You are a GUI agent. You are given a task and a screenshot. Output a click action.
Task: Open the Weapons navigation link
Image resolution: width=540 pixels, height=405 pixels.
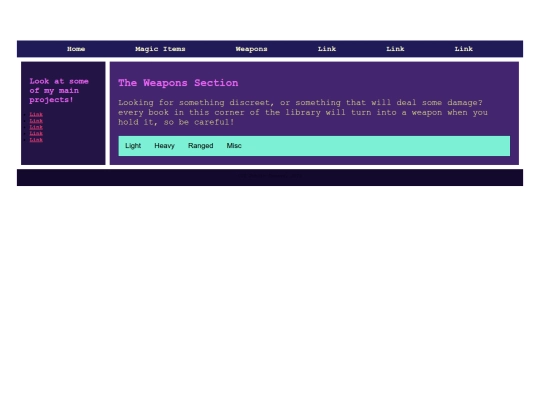[x=251, y=49]
